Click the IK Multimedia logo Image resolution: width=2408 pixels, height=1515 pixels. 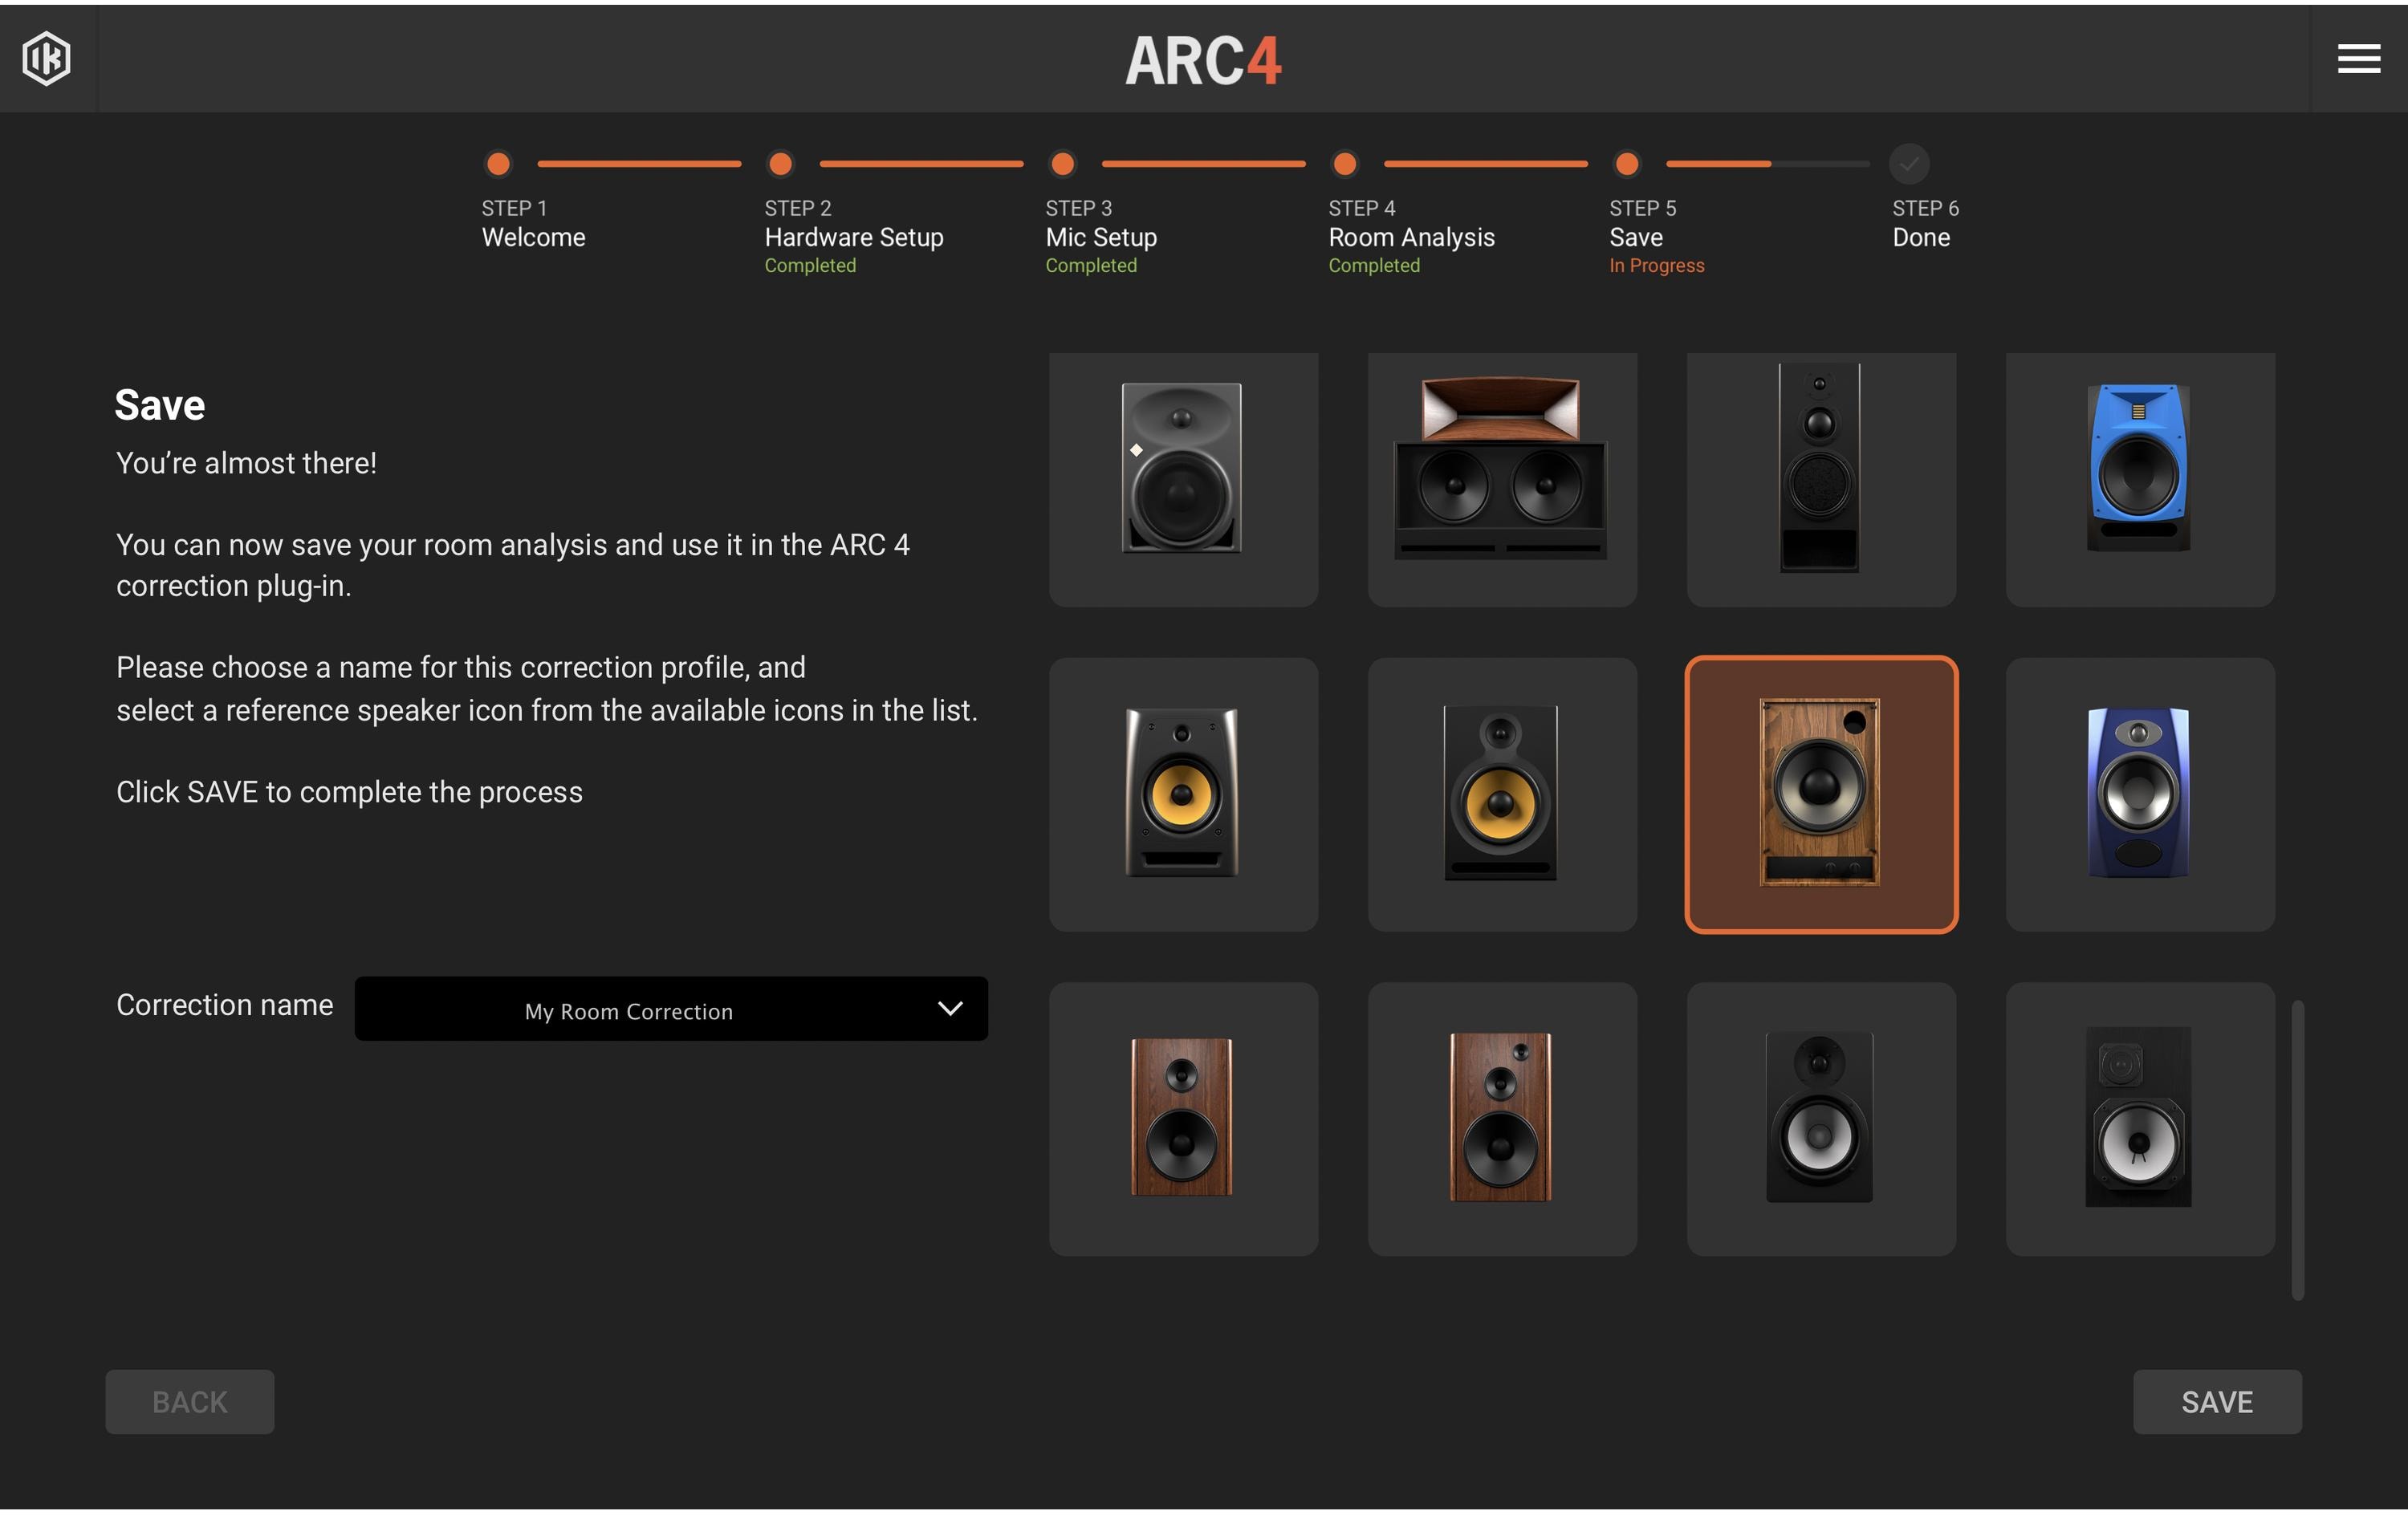(46, 59)
